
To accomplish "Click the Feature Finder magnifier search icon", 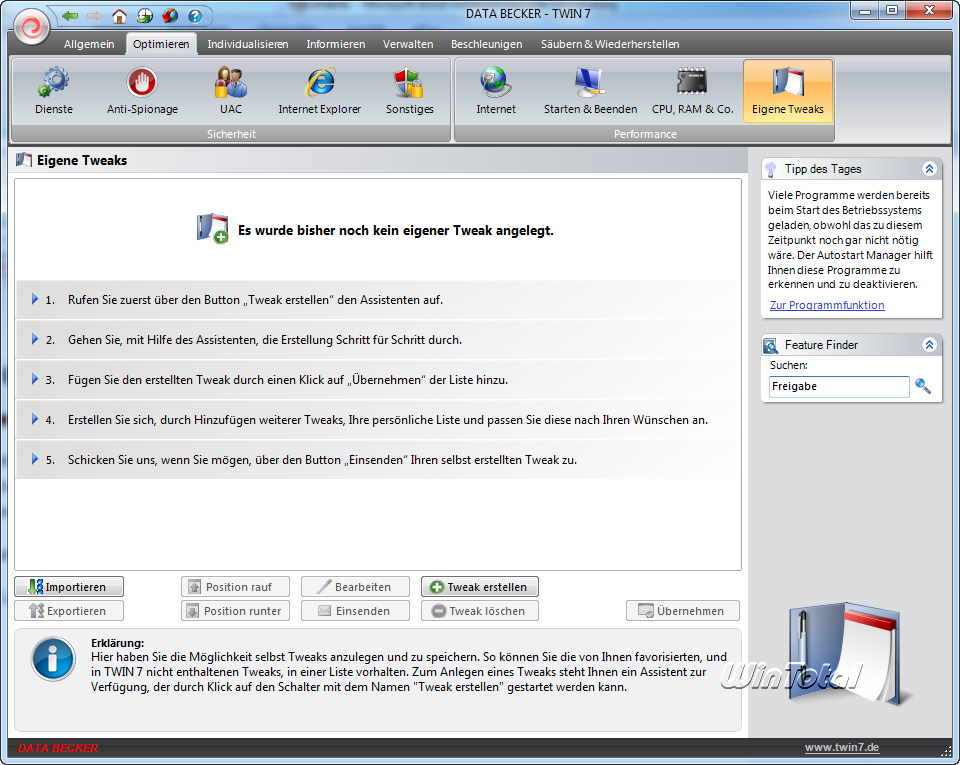I will coord(923,386).
